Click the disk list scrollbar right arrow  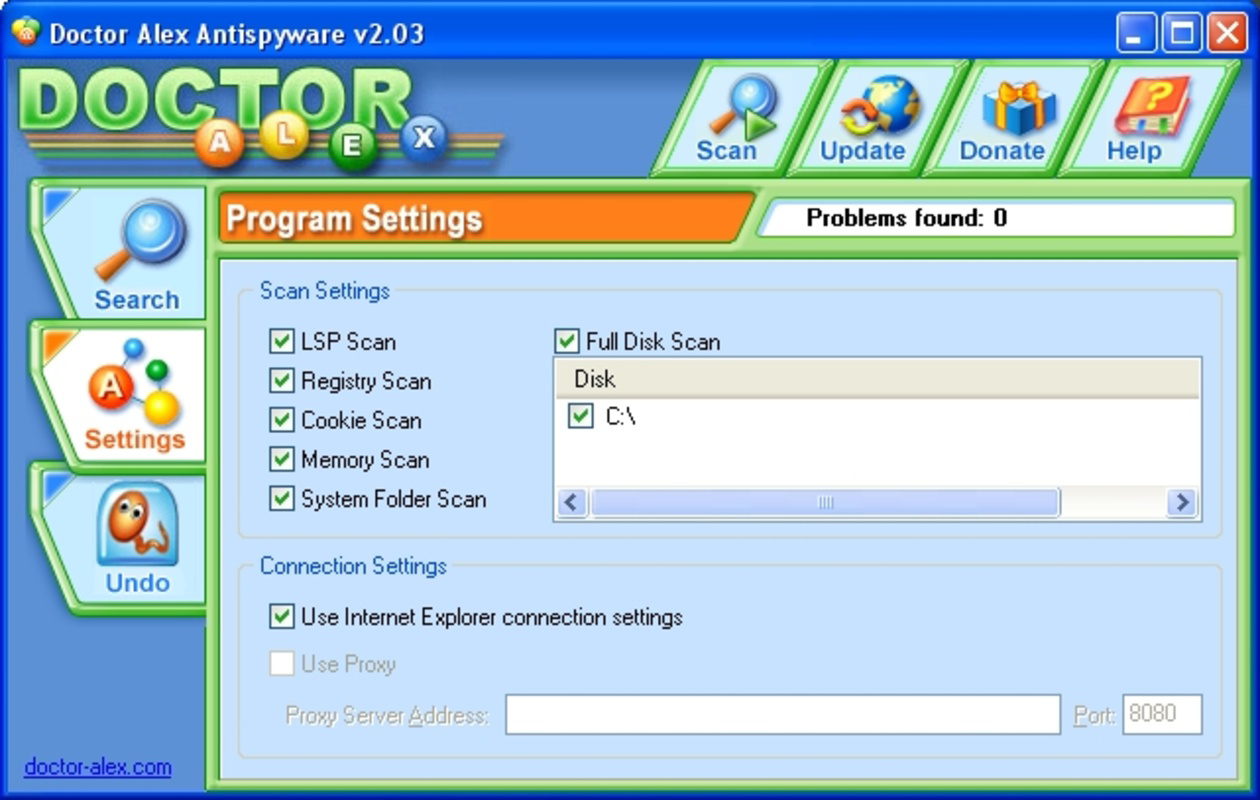1182,502
